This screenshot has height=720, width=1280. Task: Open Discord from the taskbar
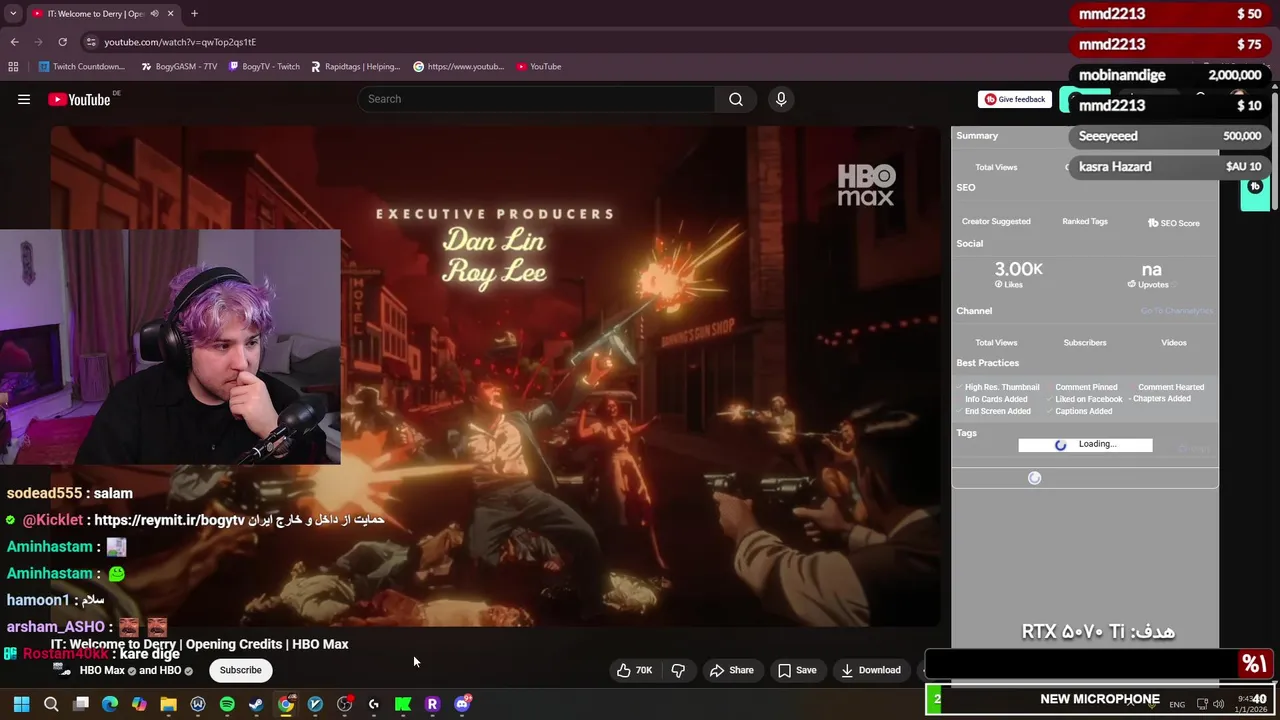pyautogui.click(x=462, y=704)
